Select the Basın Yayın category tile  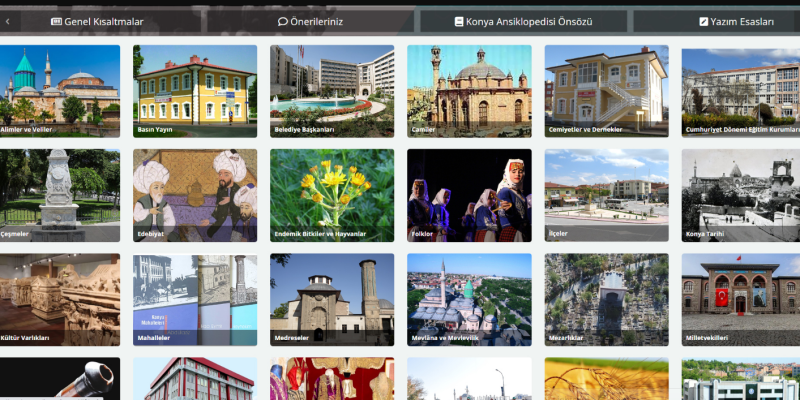pyautogui.click(x=194, y=90)
